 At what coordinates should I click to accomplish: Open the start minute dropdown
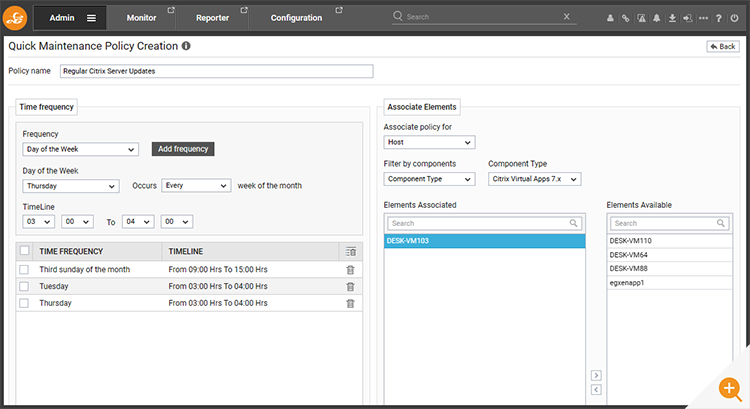(x=77, y=222)
